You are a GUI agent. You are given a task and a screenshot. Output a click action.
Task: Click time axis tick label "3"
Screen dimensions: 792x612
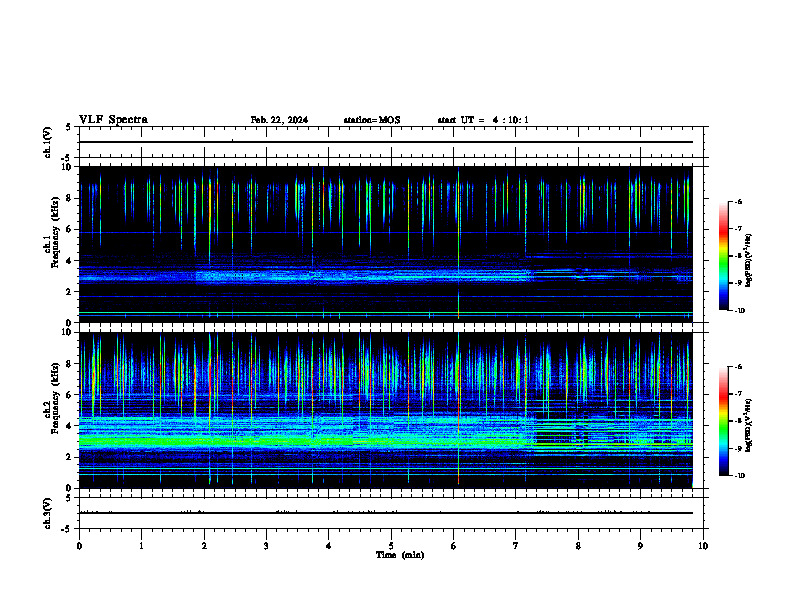(x=266, y=546)
